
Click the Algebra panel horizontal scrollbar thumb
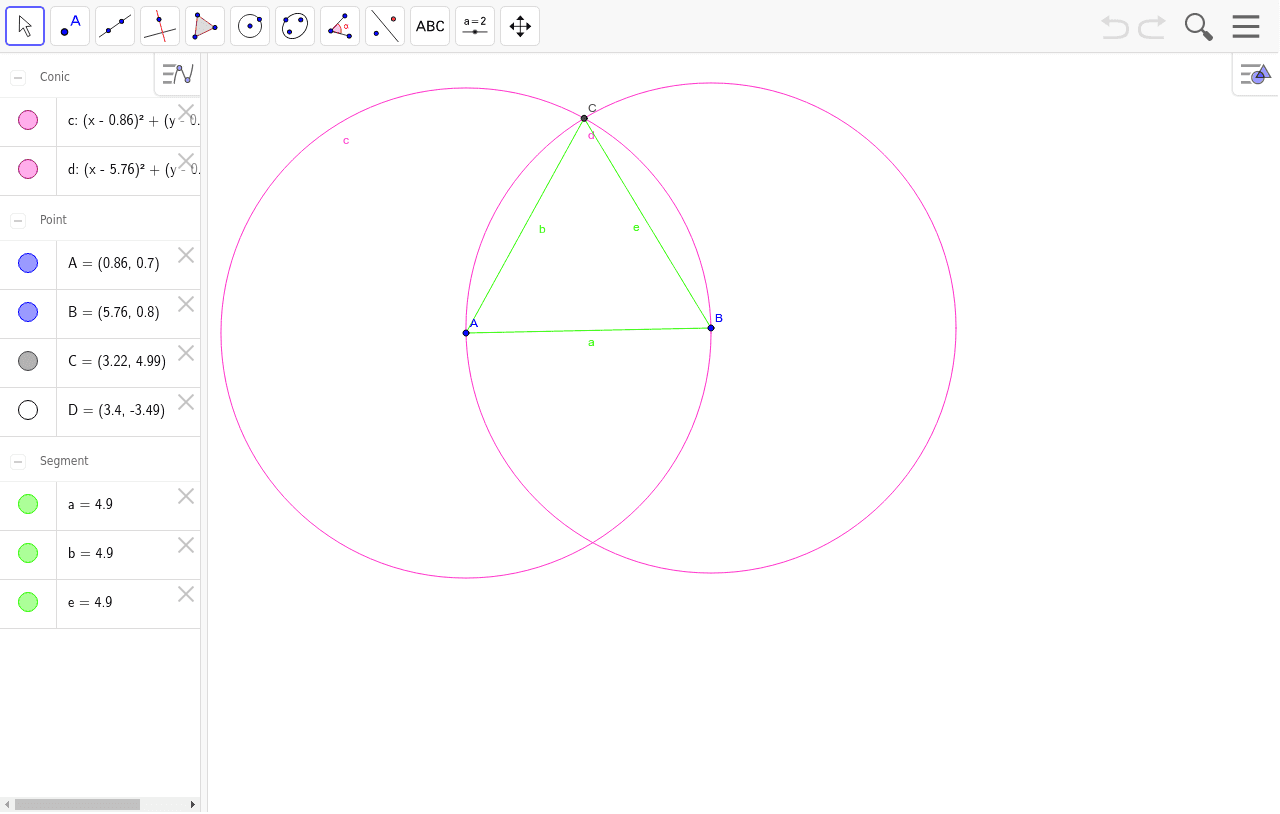[x=77, y=804]
